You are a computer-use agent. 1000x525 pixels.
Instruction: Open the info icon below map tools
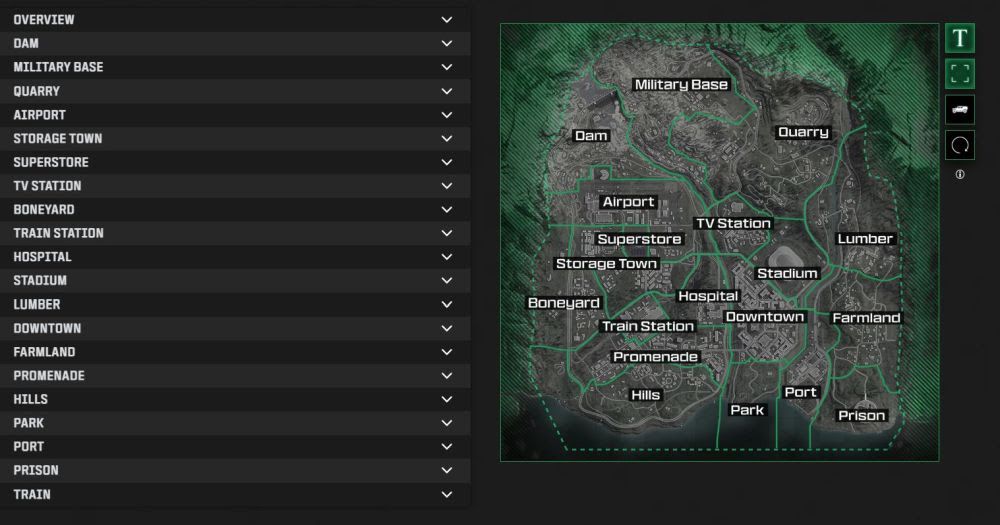[960, 174]
